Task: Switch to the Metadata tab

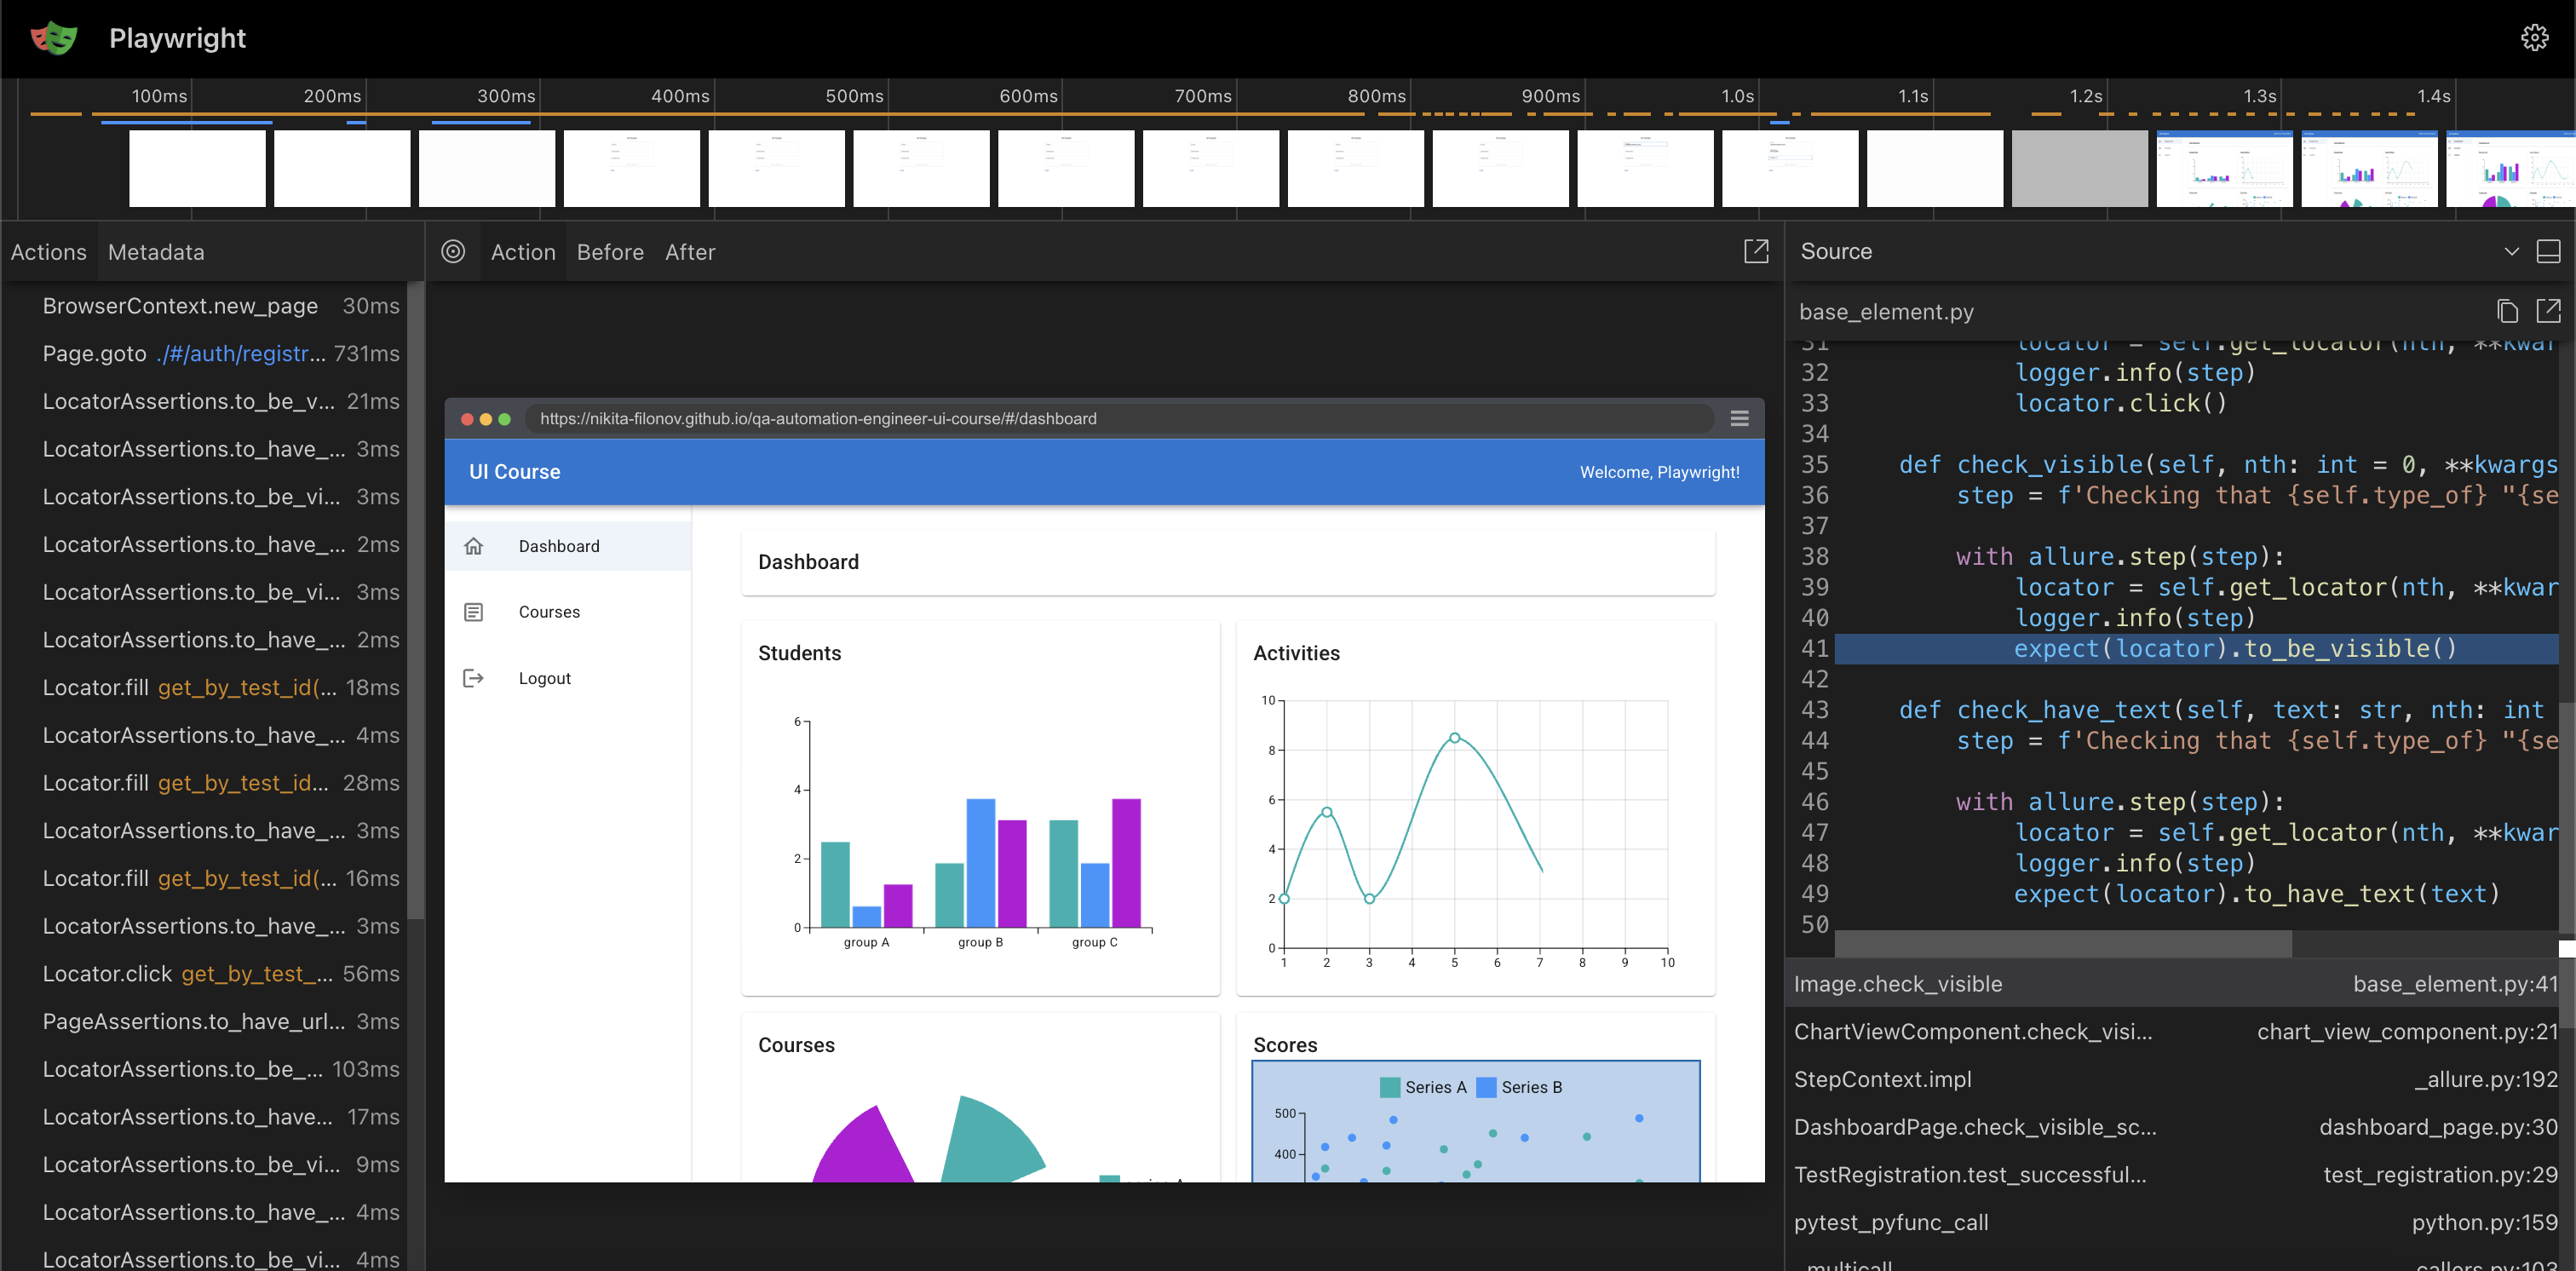Action: click(x=156, y=252)
